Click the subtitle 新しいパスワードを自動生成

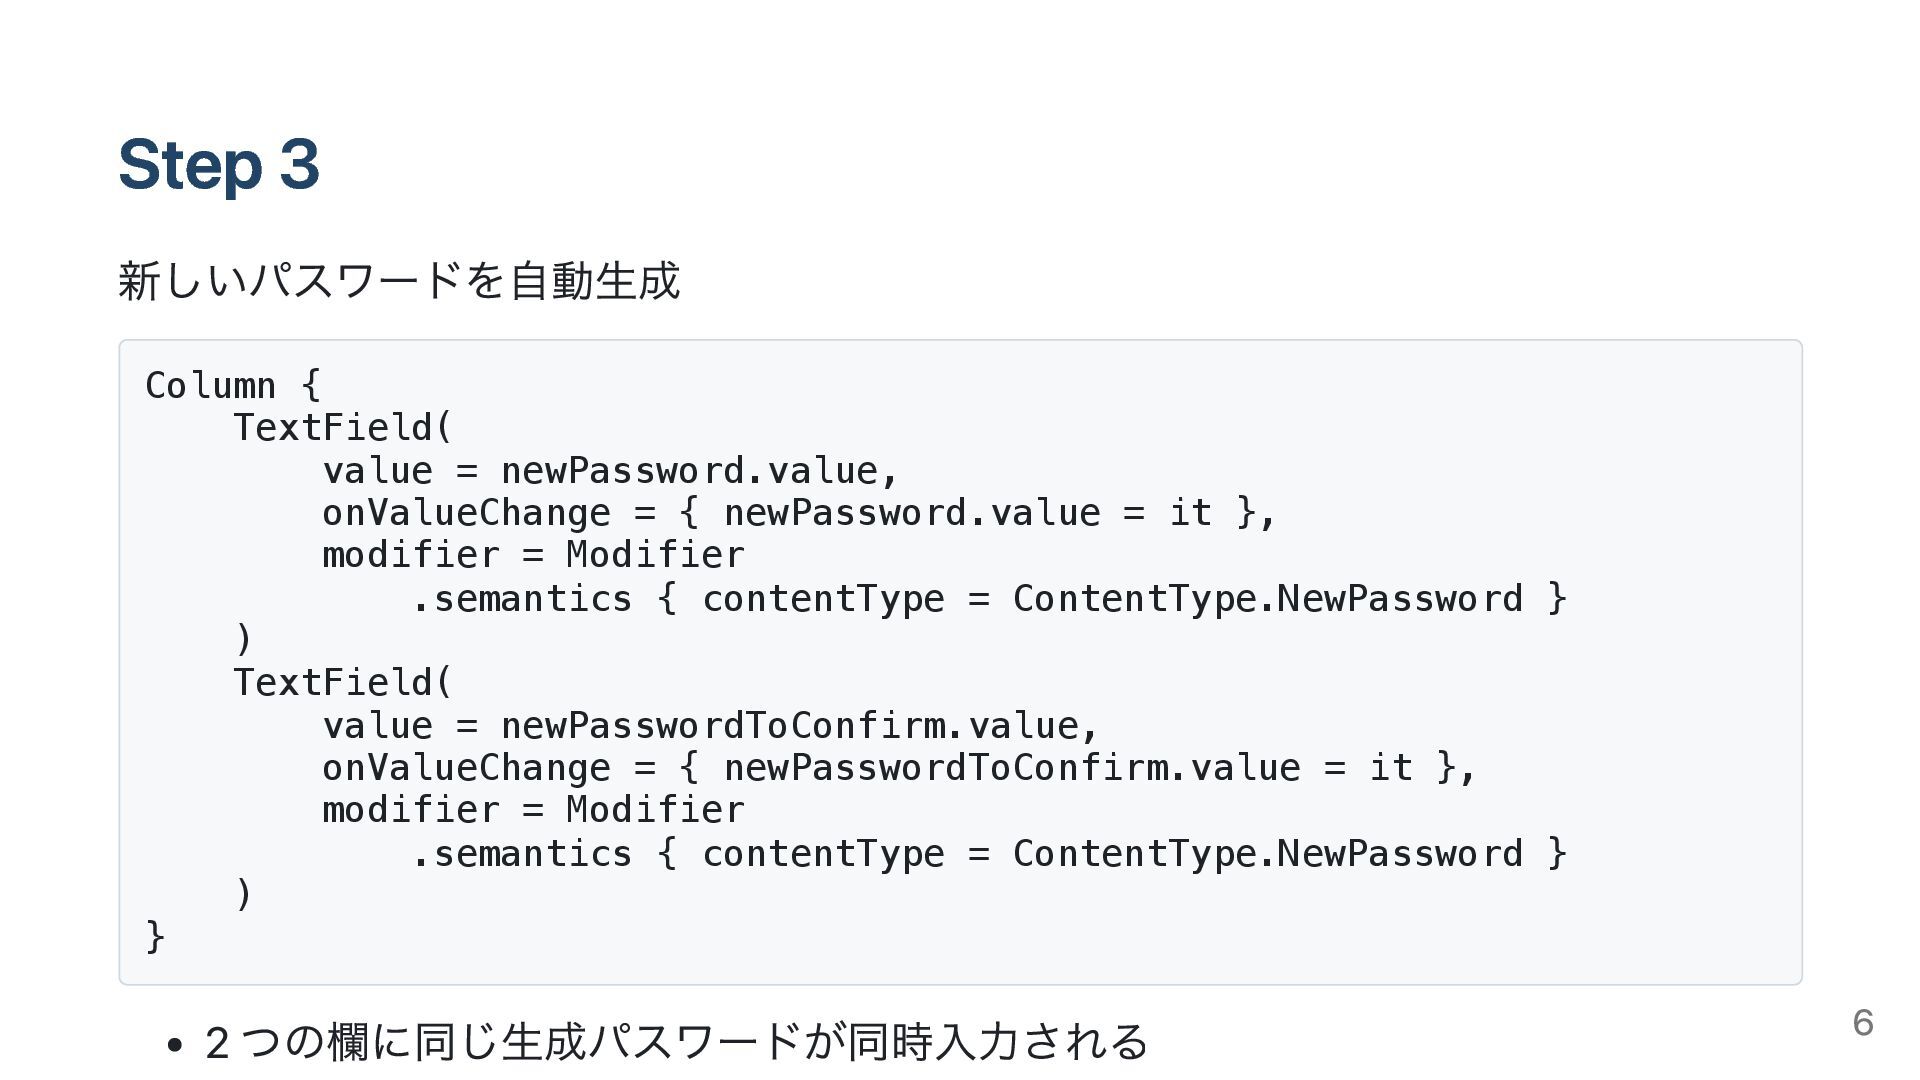coord(399,280)
